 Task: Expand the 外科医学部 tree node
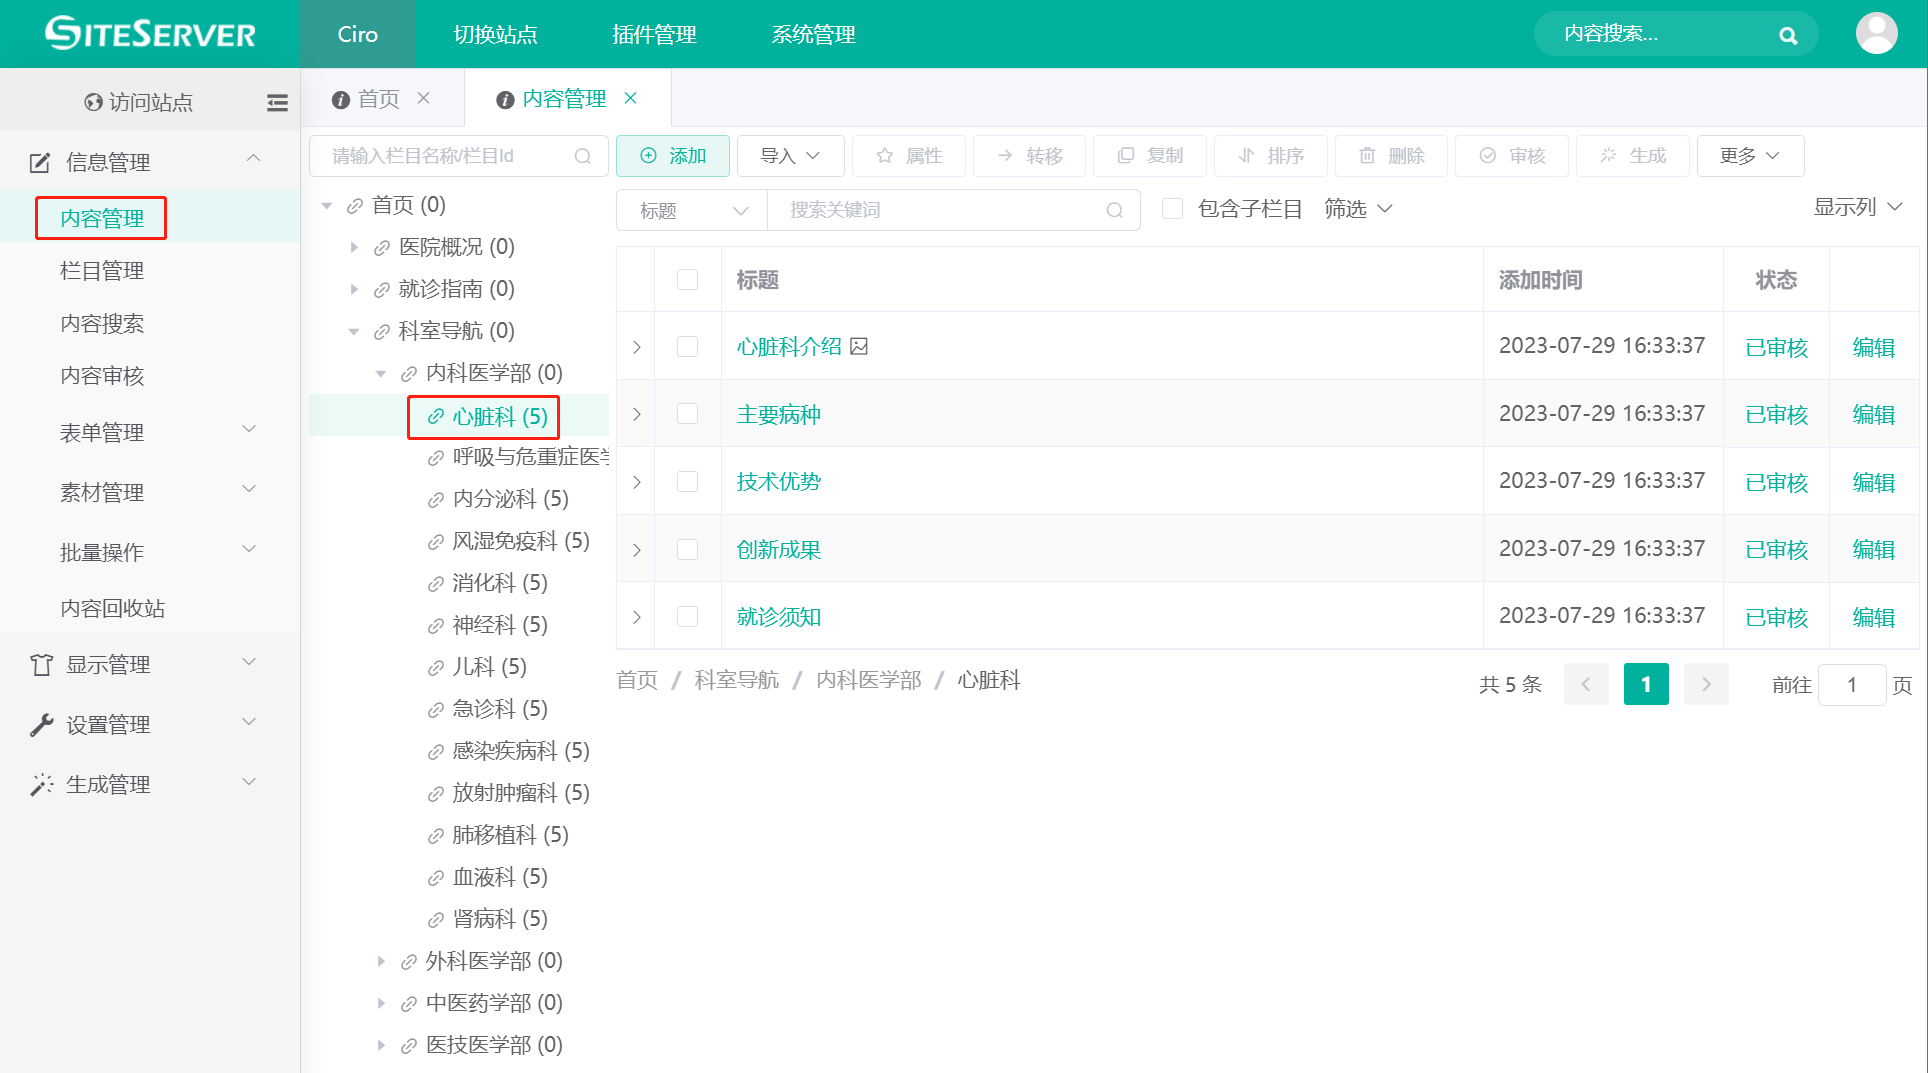tap(381, 960)
